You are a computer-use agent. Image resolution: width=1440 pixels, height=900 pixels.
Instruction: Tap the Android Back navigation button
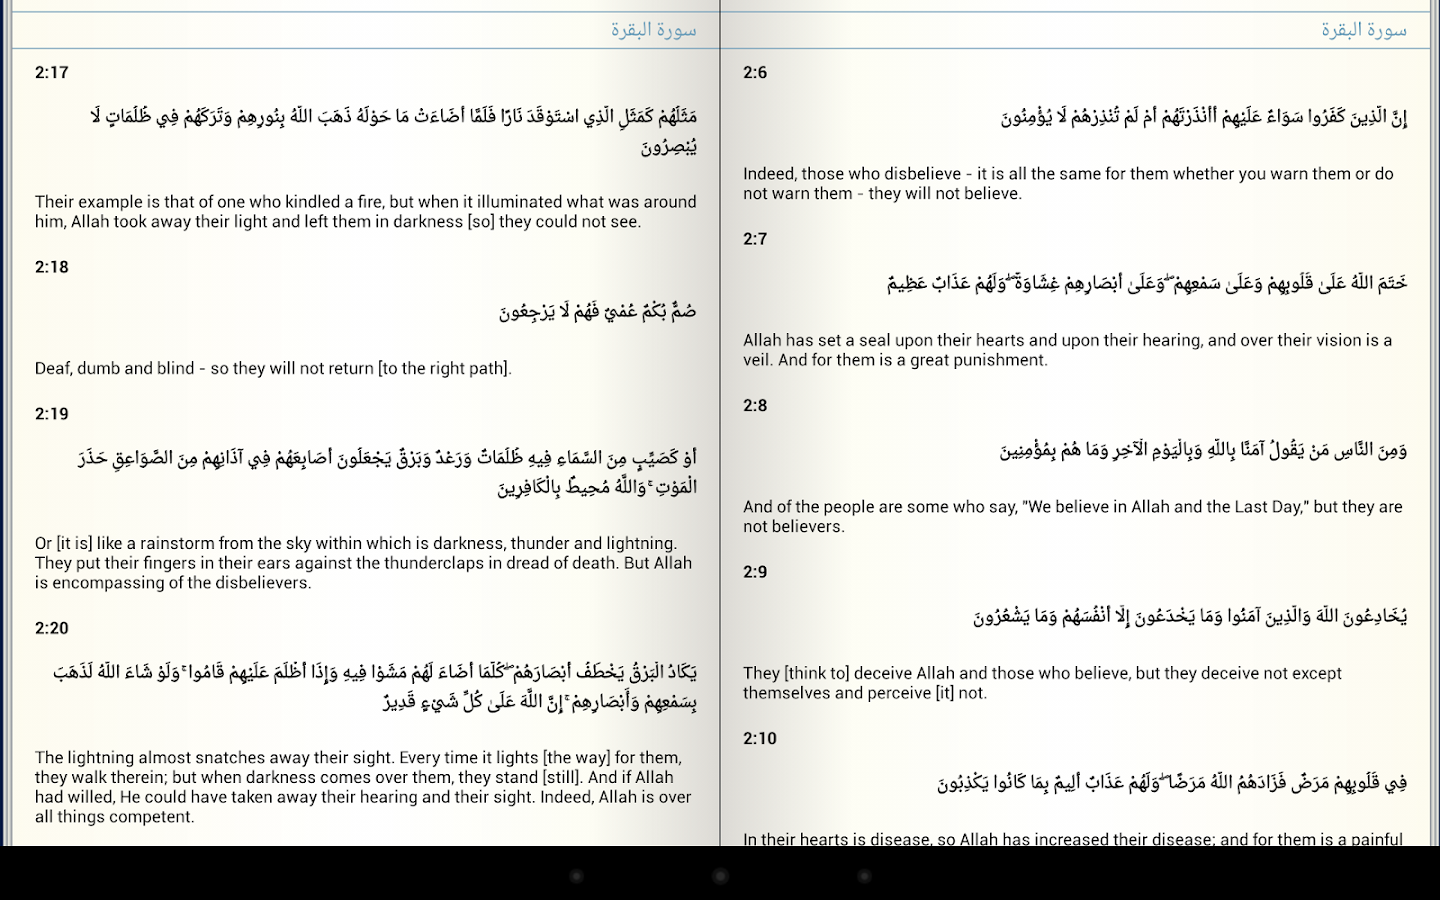tap(575, 874)
